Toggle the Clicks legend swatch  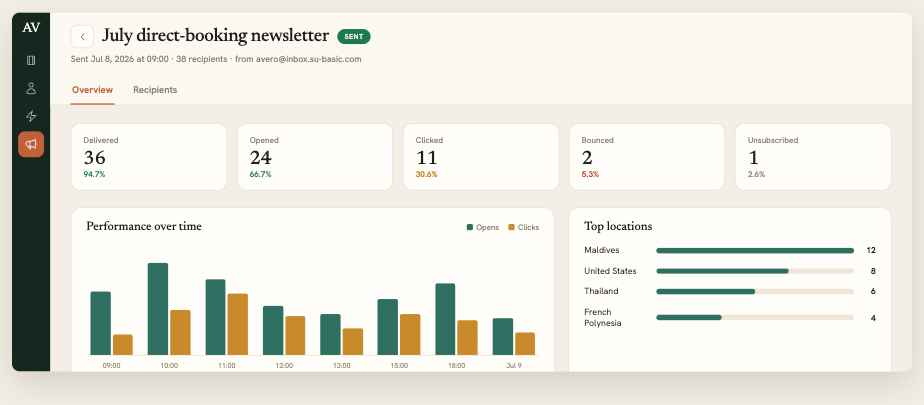tap(512, 228)
